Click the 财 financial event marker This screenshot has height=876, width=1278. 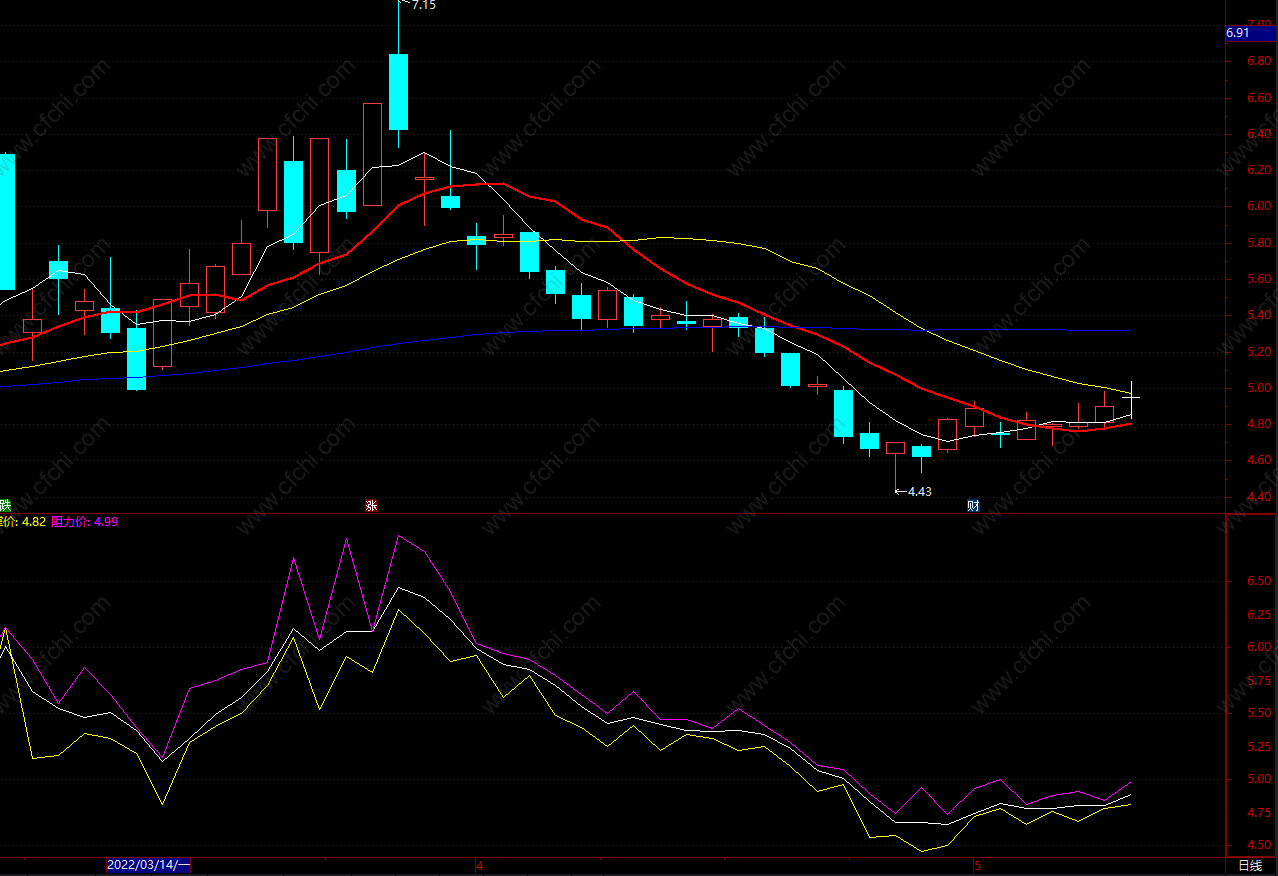(x=973, y=505)
